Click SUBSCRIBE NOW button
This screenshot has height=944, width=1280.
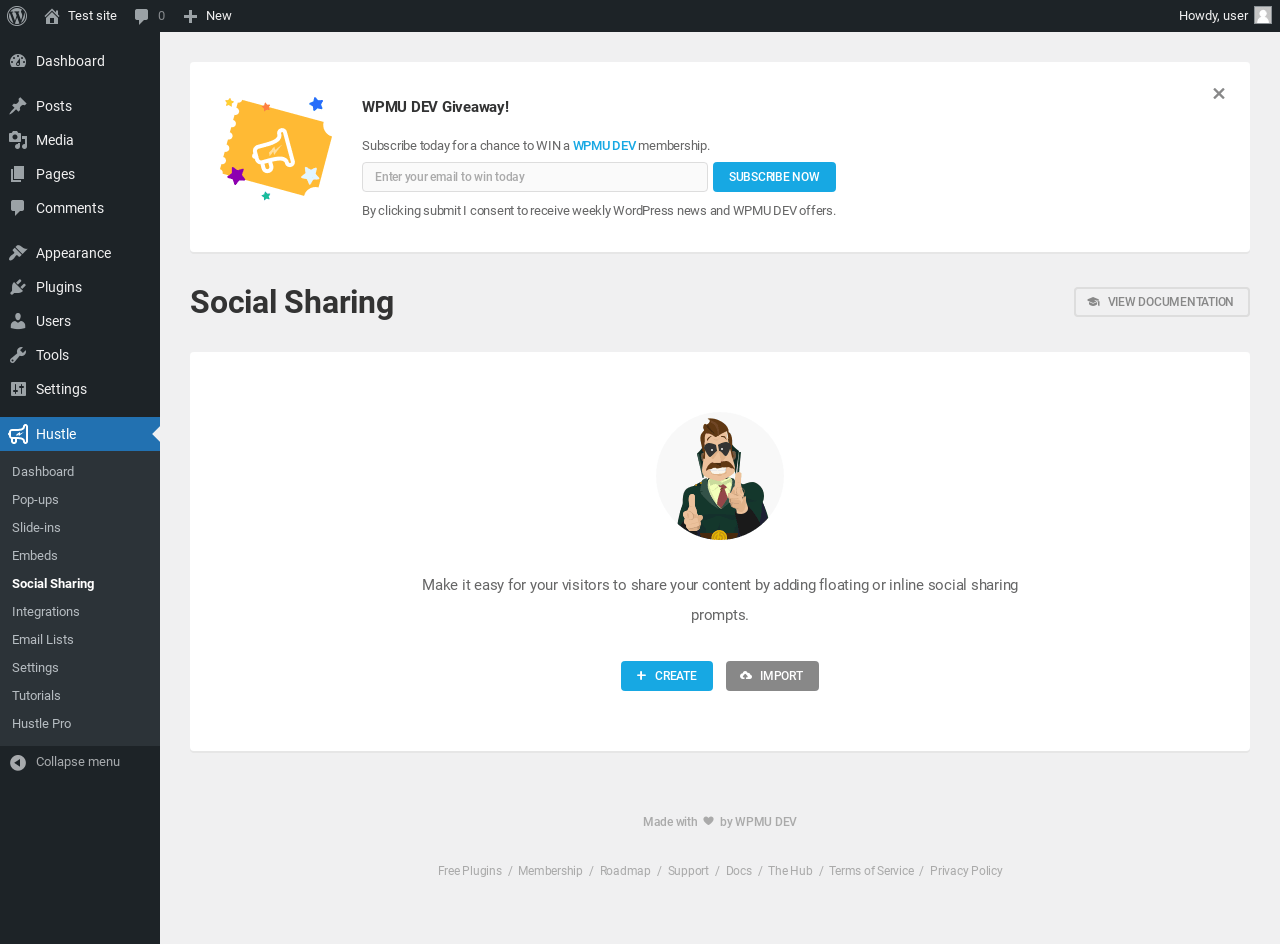point(774,177)
